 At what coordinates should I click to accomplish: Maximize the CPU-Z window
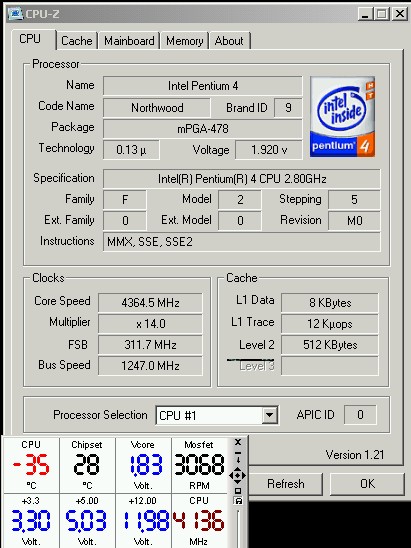(382, 14)
